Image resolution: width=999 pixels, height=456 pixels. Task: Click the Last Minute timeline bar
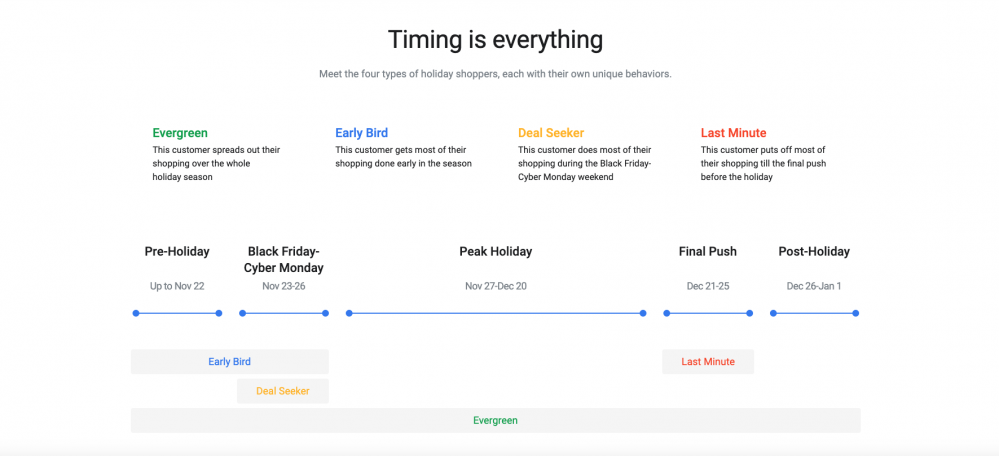click(x=708, y=362)
